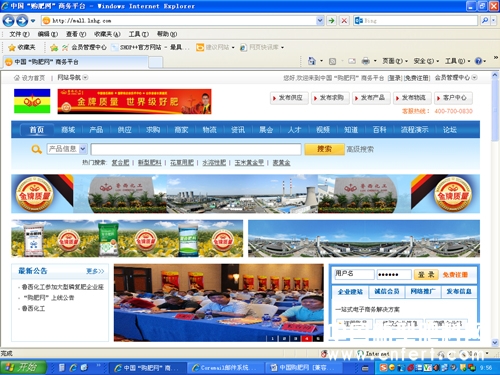The width and height of the screenshot is (500, 375).
Task: Click the 收藏夹 favorites star button
Action: click(22, 47)
